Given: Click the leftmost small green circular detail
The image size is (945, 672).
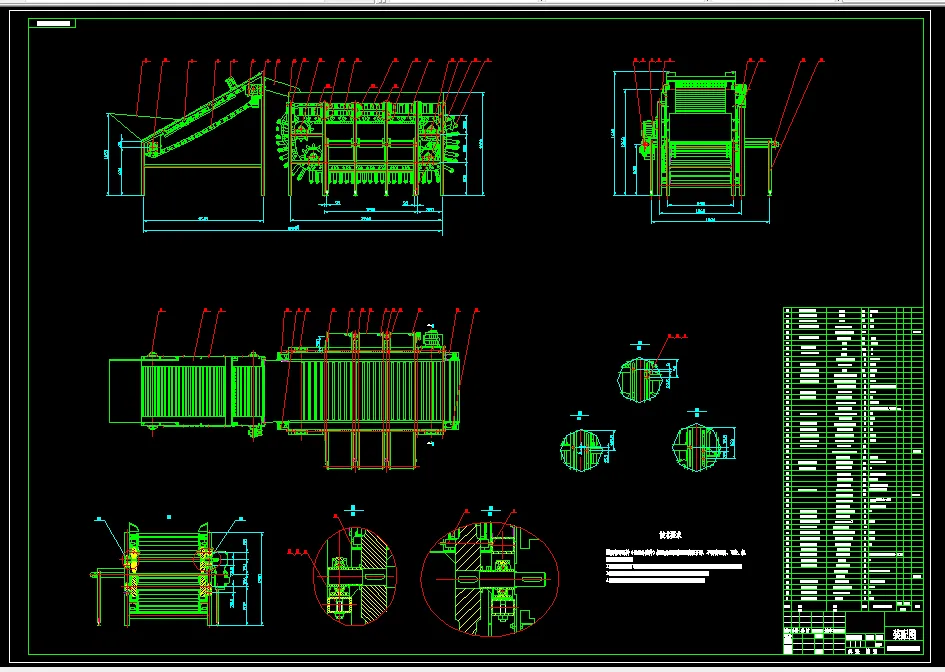Looking at the screenshot, I should tap(582, 450).
